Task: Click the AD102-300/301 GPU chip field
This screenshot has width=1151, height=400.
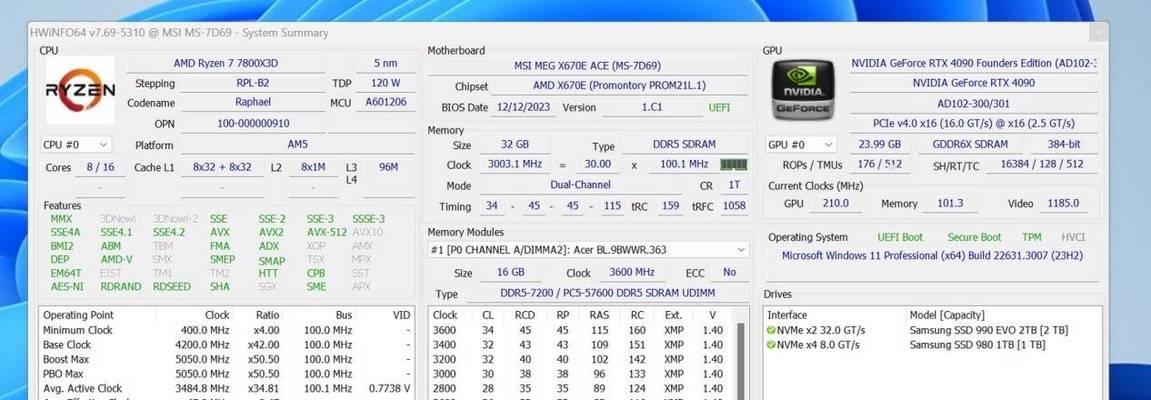Action: tap(974, 103)
